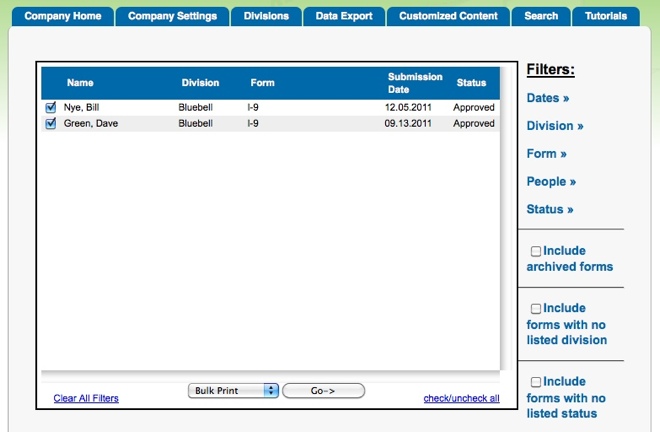
Task: Expand the People filter
Action: [551, 182]
